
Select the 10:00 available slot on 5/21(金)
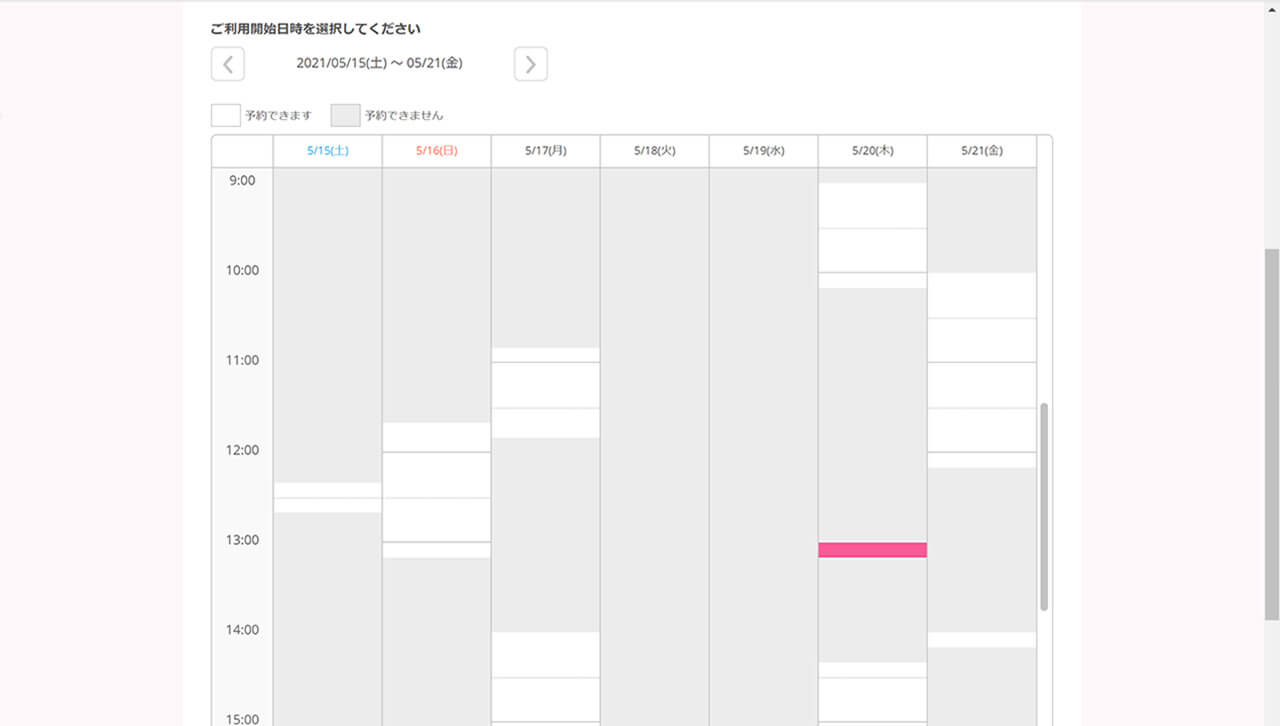981,295
